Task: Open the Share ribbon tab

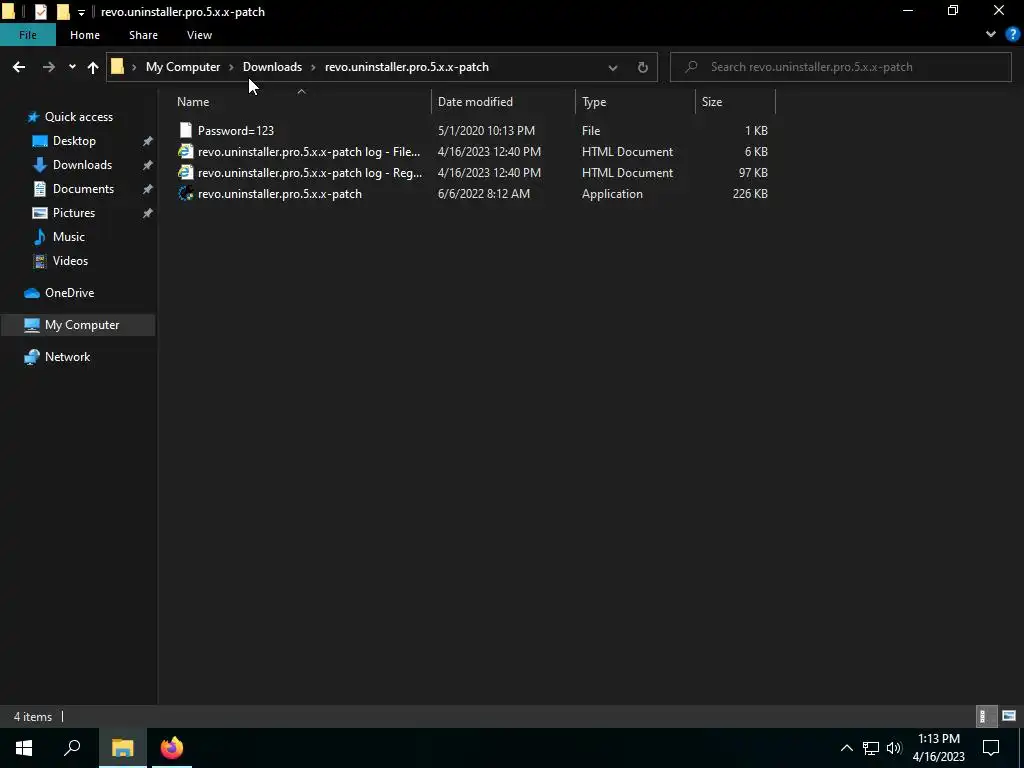Action: (143, 35)
